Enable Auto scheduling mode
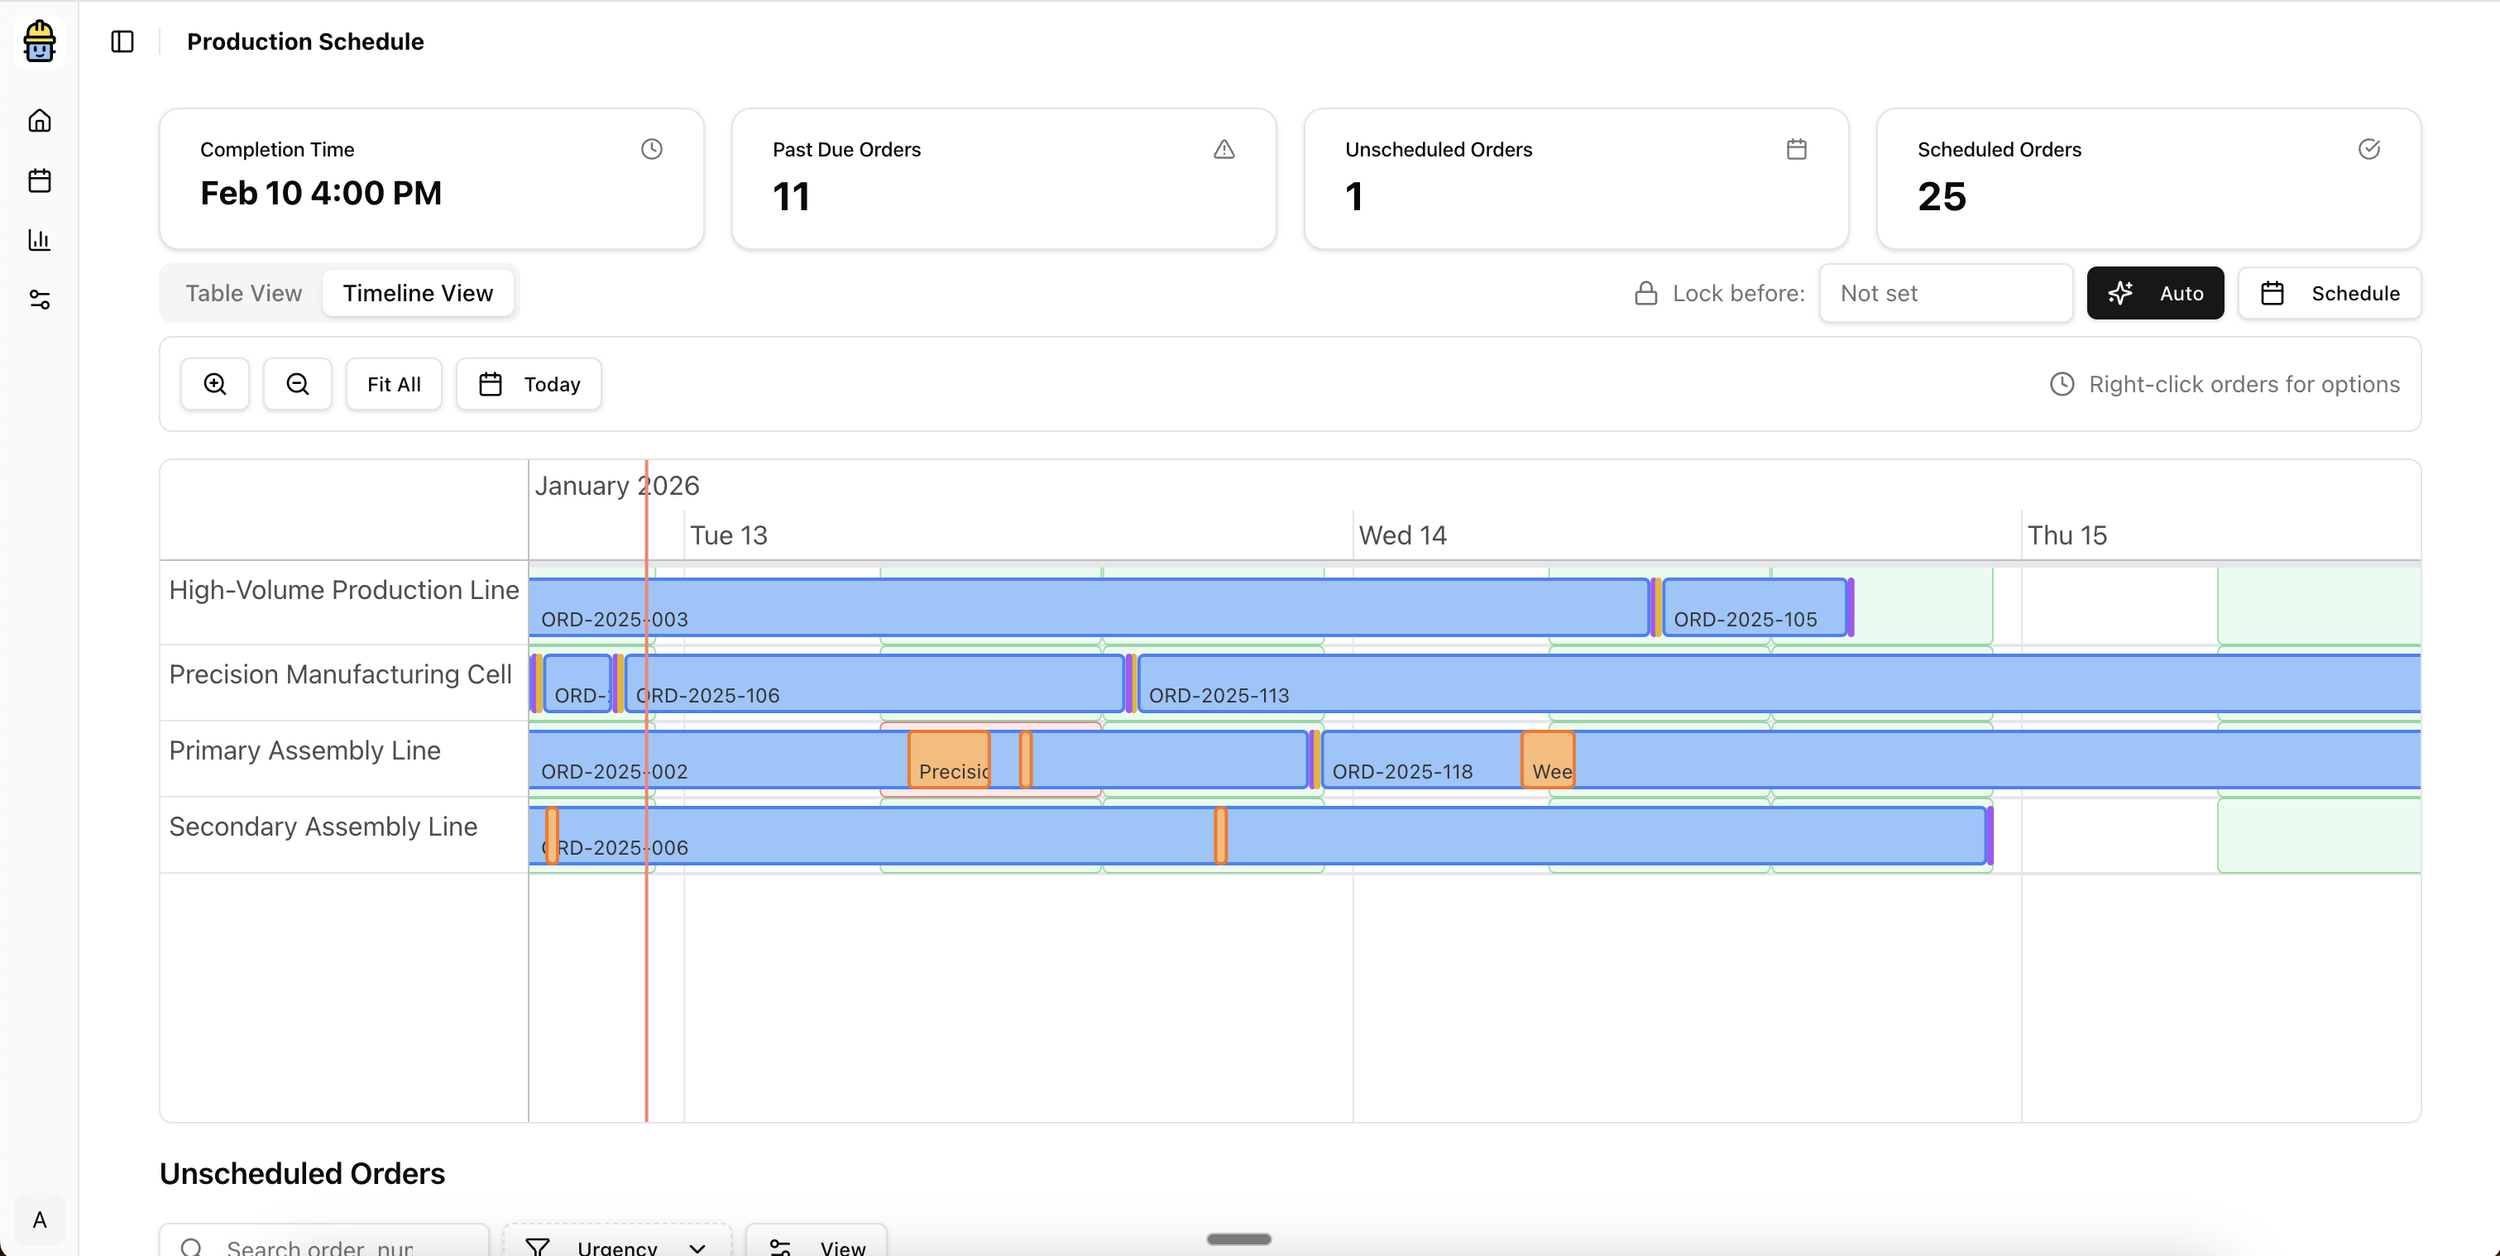This screenshot has height=1256, width=2500. (x=2155, y=292)
